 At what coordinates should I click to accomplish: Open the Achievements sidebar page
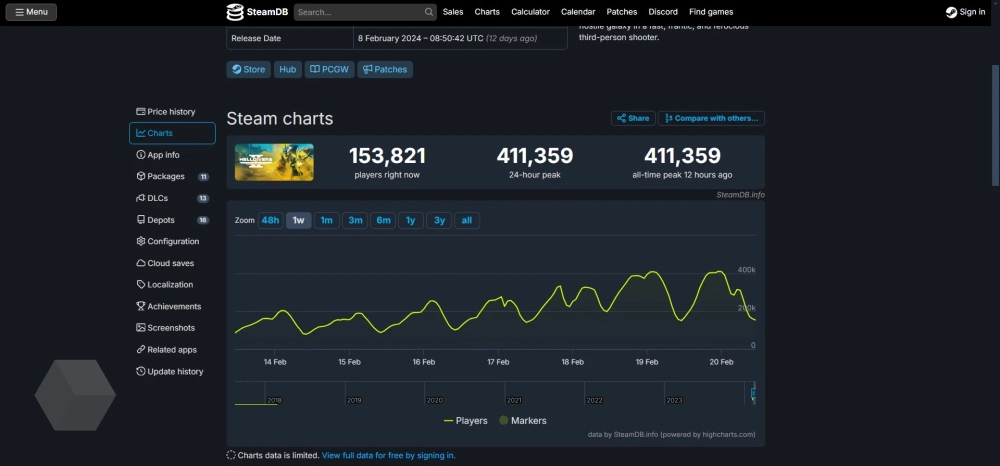tap(174, 307)
